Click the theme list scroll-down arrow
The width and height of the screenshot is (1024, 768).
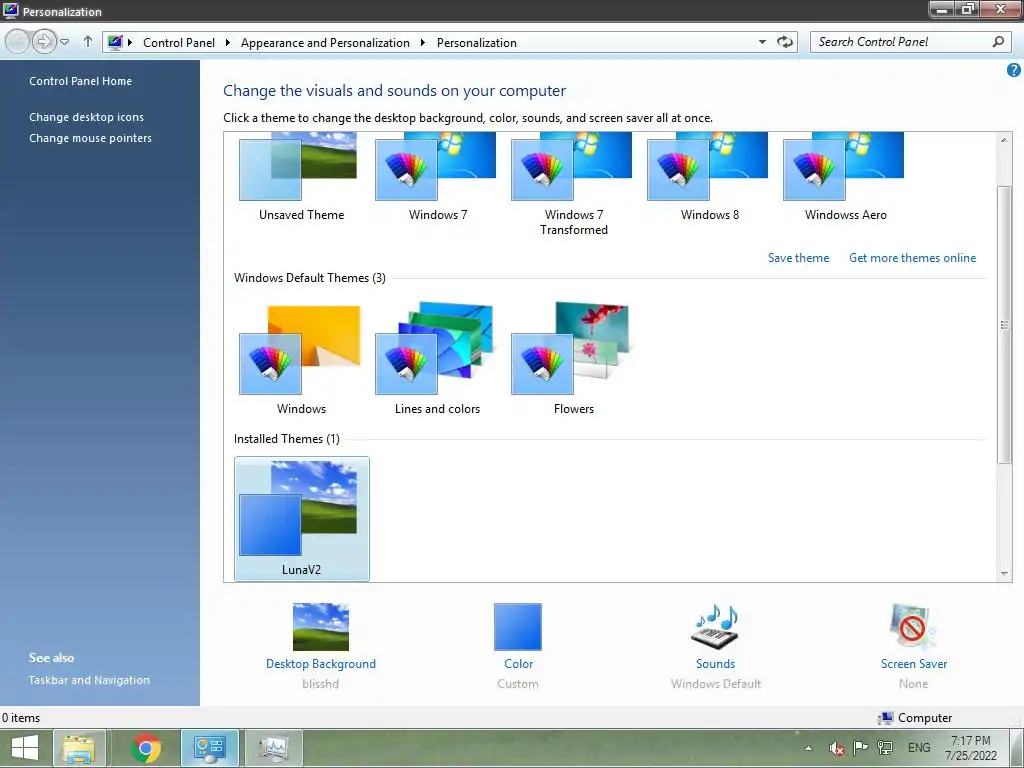click(x=1004, y=573)
